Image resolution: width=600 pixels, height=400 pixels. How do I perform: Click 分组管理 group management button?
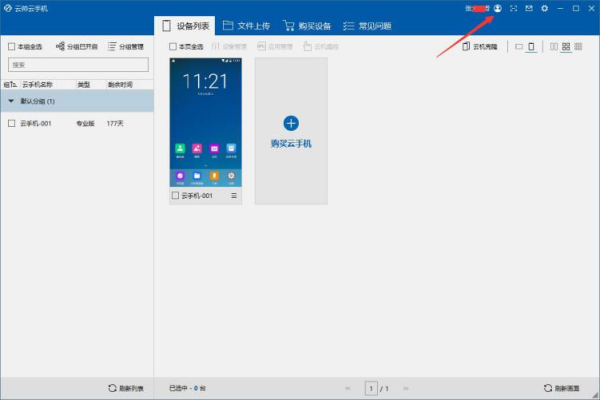pyautogui.click(x=126, y=47)
